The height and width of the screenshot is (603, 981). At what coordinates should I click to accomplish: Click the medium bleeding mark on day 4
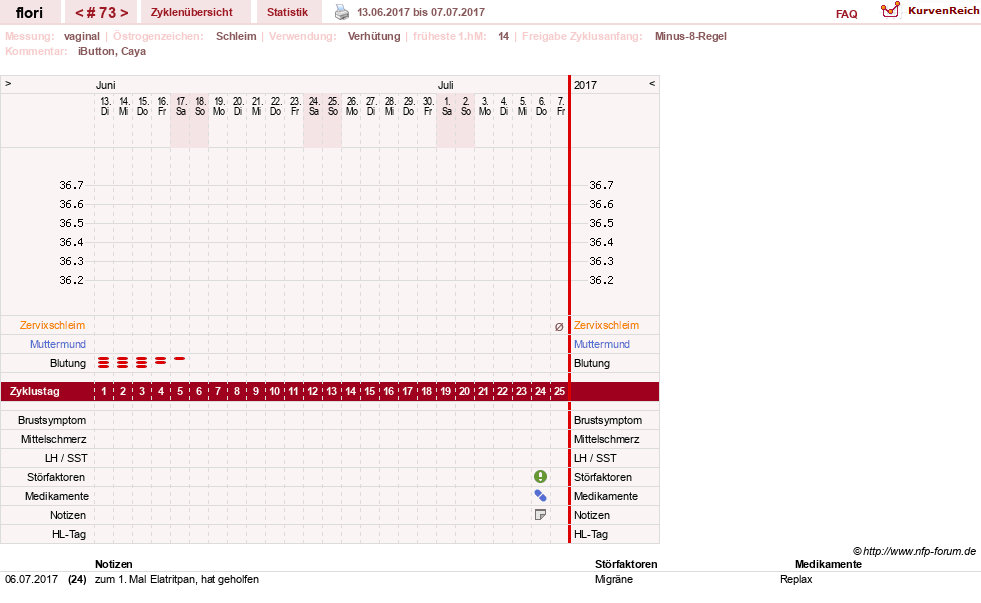tap(161, 361)
